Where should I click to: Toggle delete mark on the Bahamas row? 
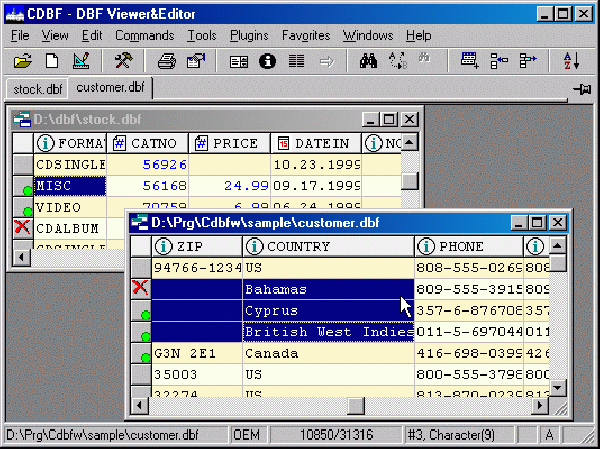click(x=141, y=289)
